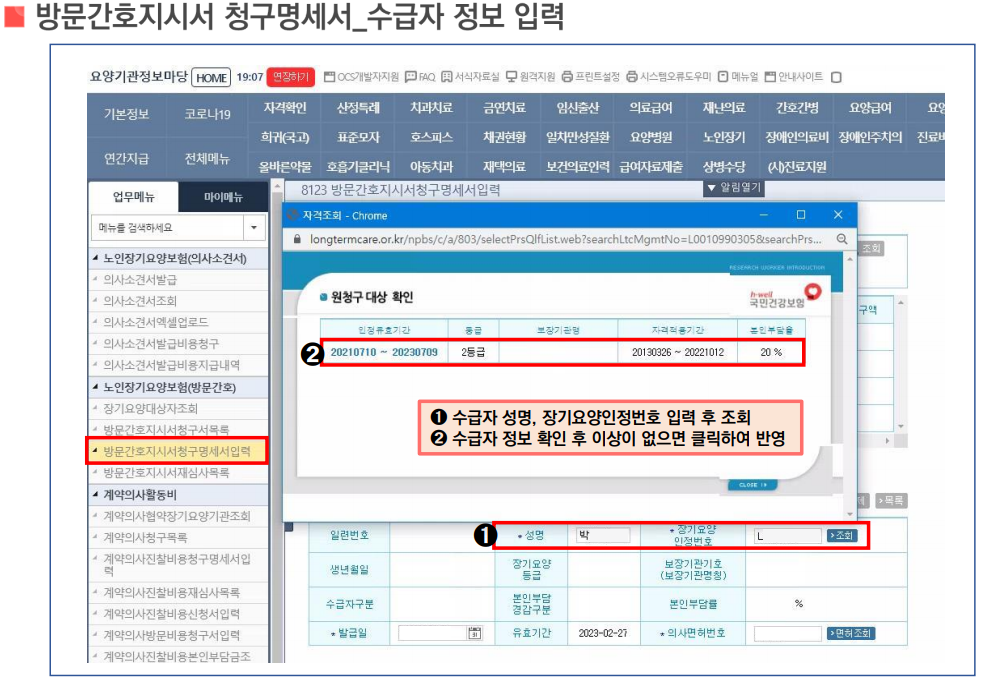The image size is (984, 680).
Task: Click the CLOSE button in the popup
Action: click(752, 485)
